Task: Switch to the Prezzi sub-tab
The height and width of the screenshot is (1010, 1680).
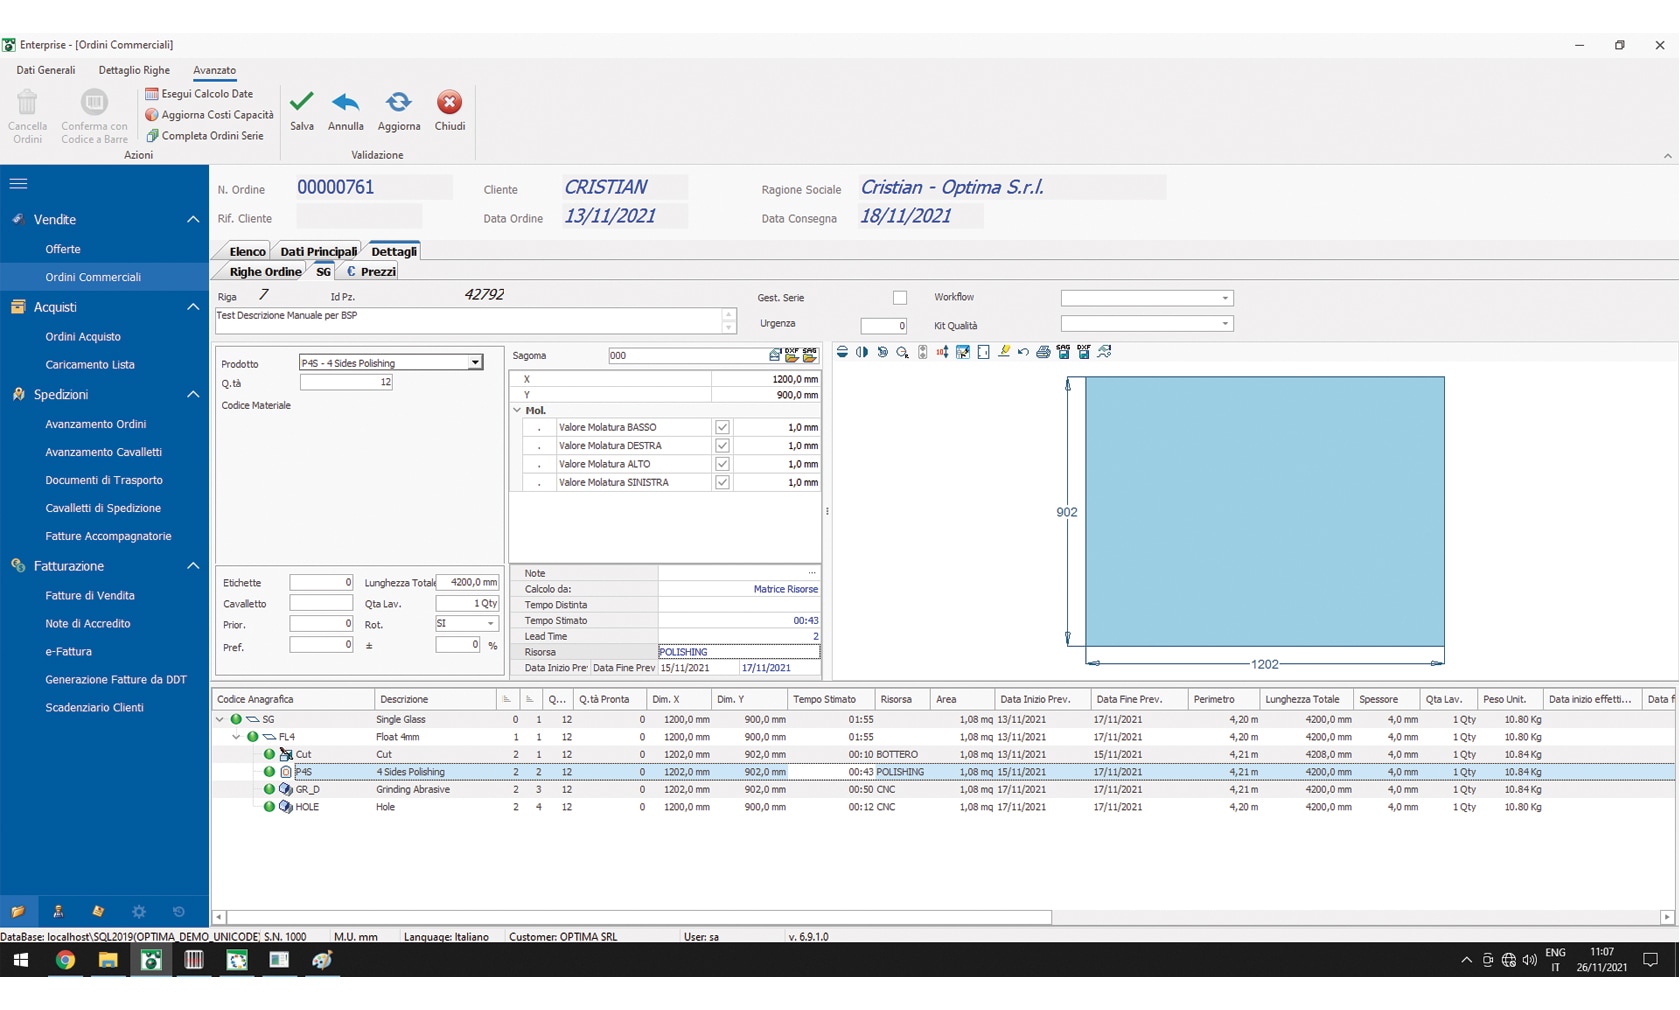Action: [371, 271]
